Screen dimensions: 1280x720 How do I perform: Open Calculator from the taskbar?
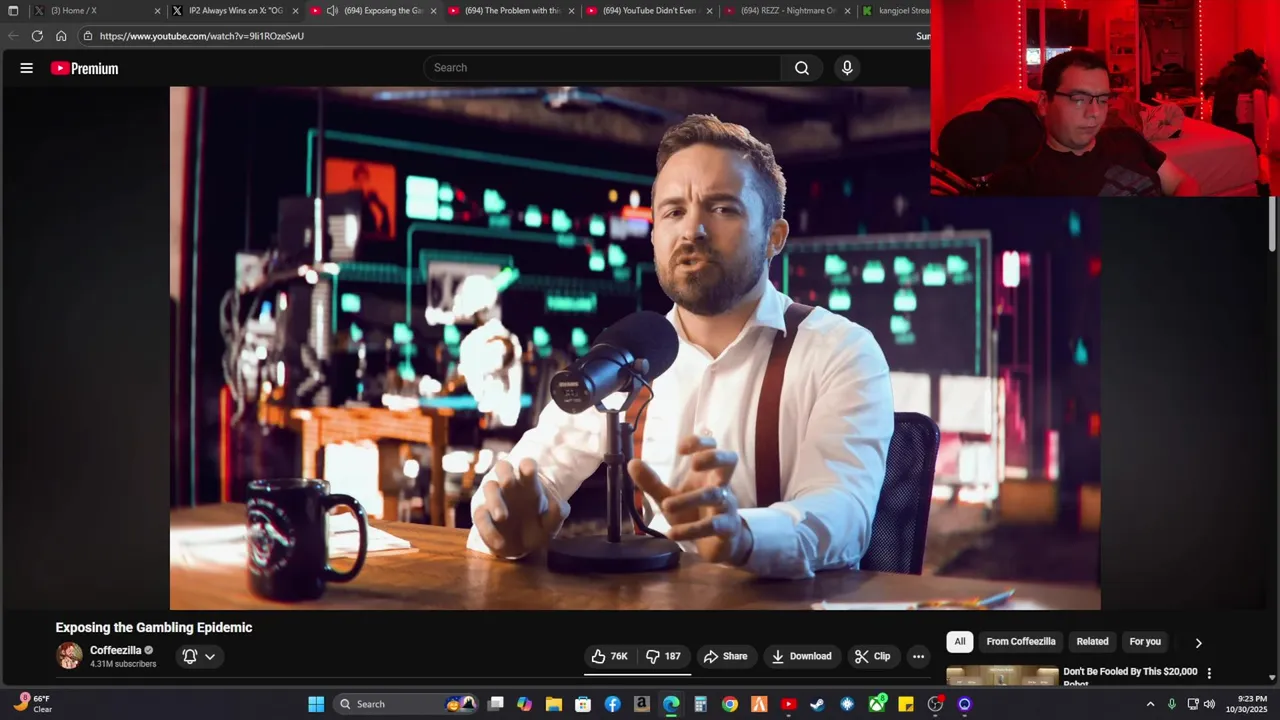click(700, 704)
